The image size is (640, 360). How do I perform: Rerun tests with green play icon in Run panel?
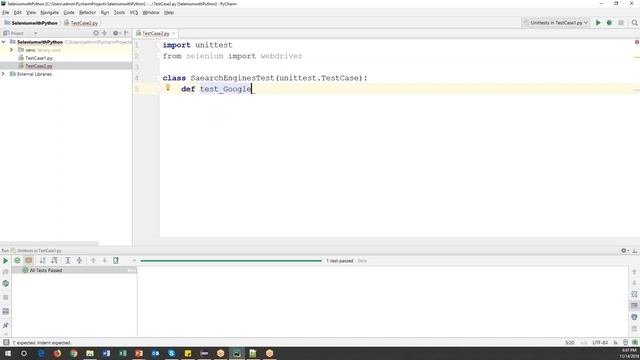pyautogui.click(x=5, y=260)
